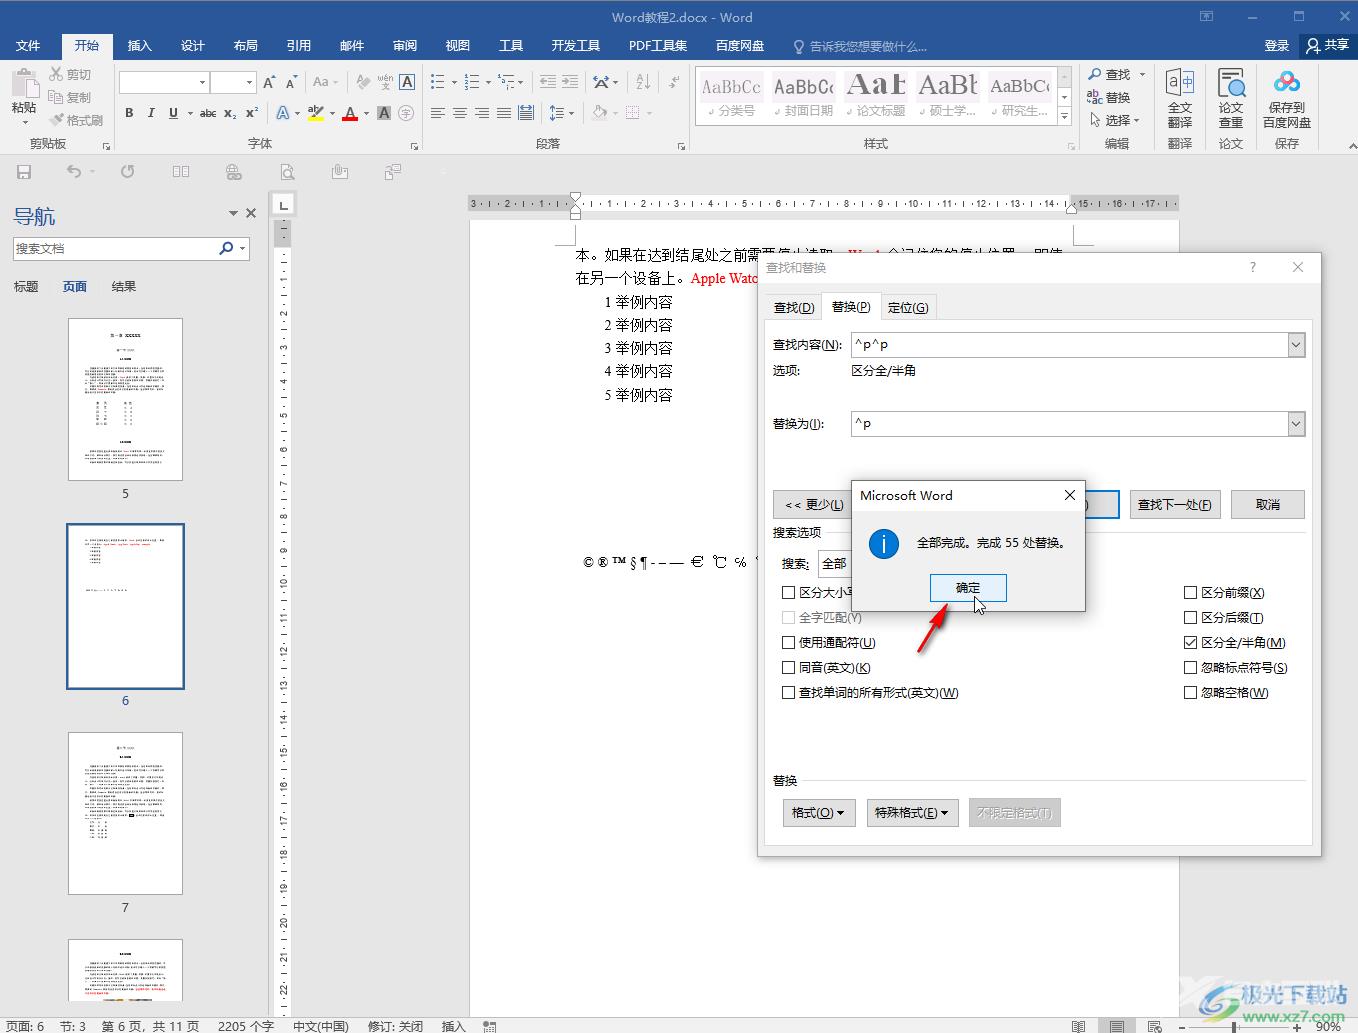
Task: Expand the 替换为 history dropdown
Action: [1296, 424]
